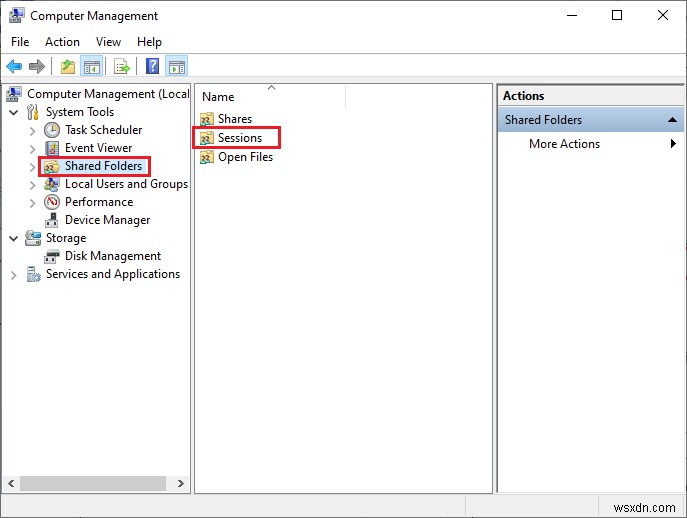
Task: Select the Sessions list entry
Action: tap(240, 138)
